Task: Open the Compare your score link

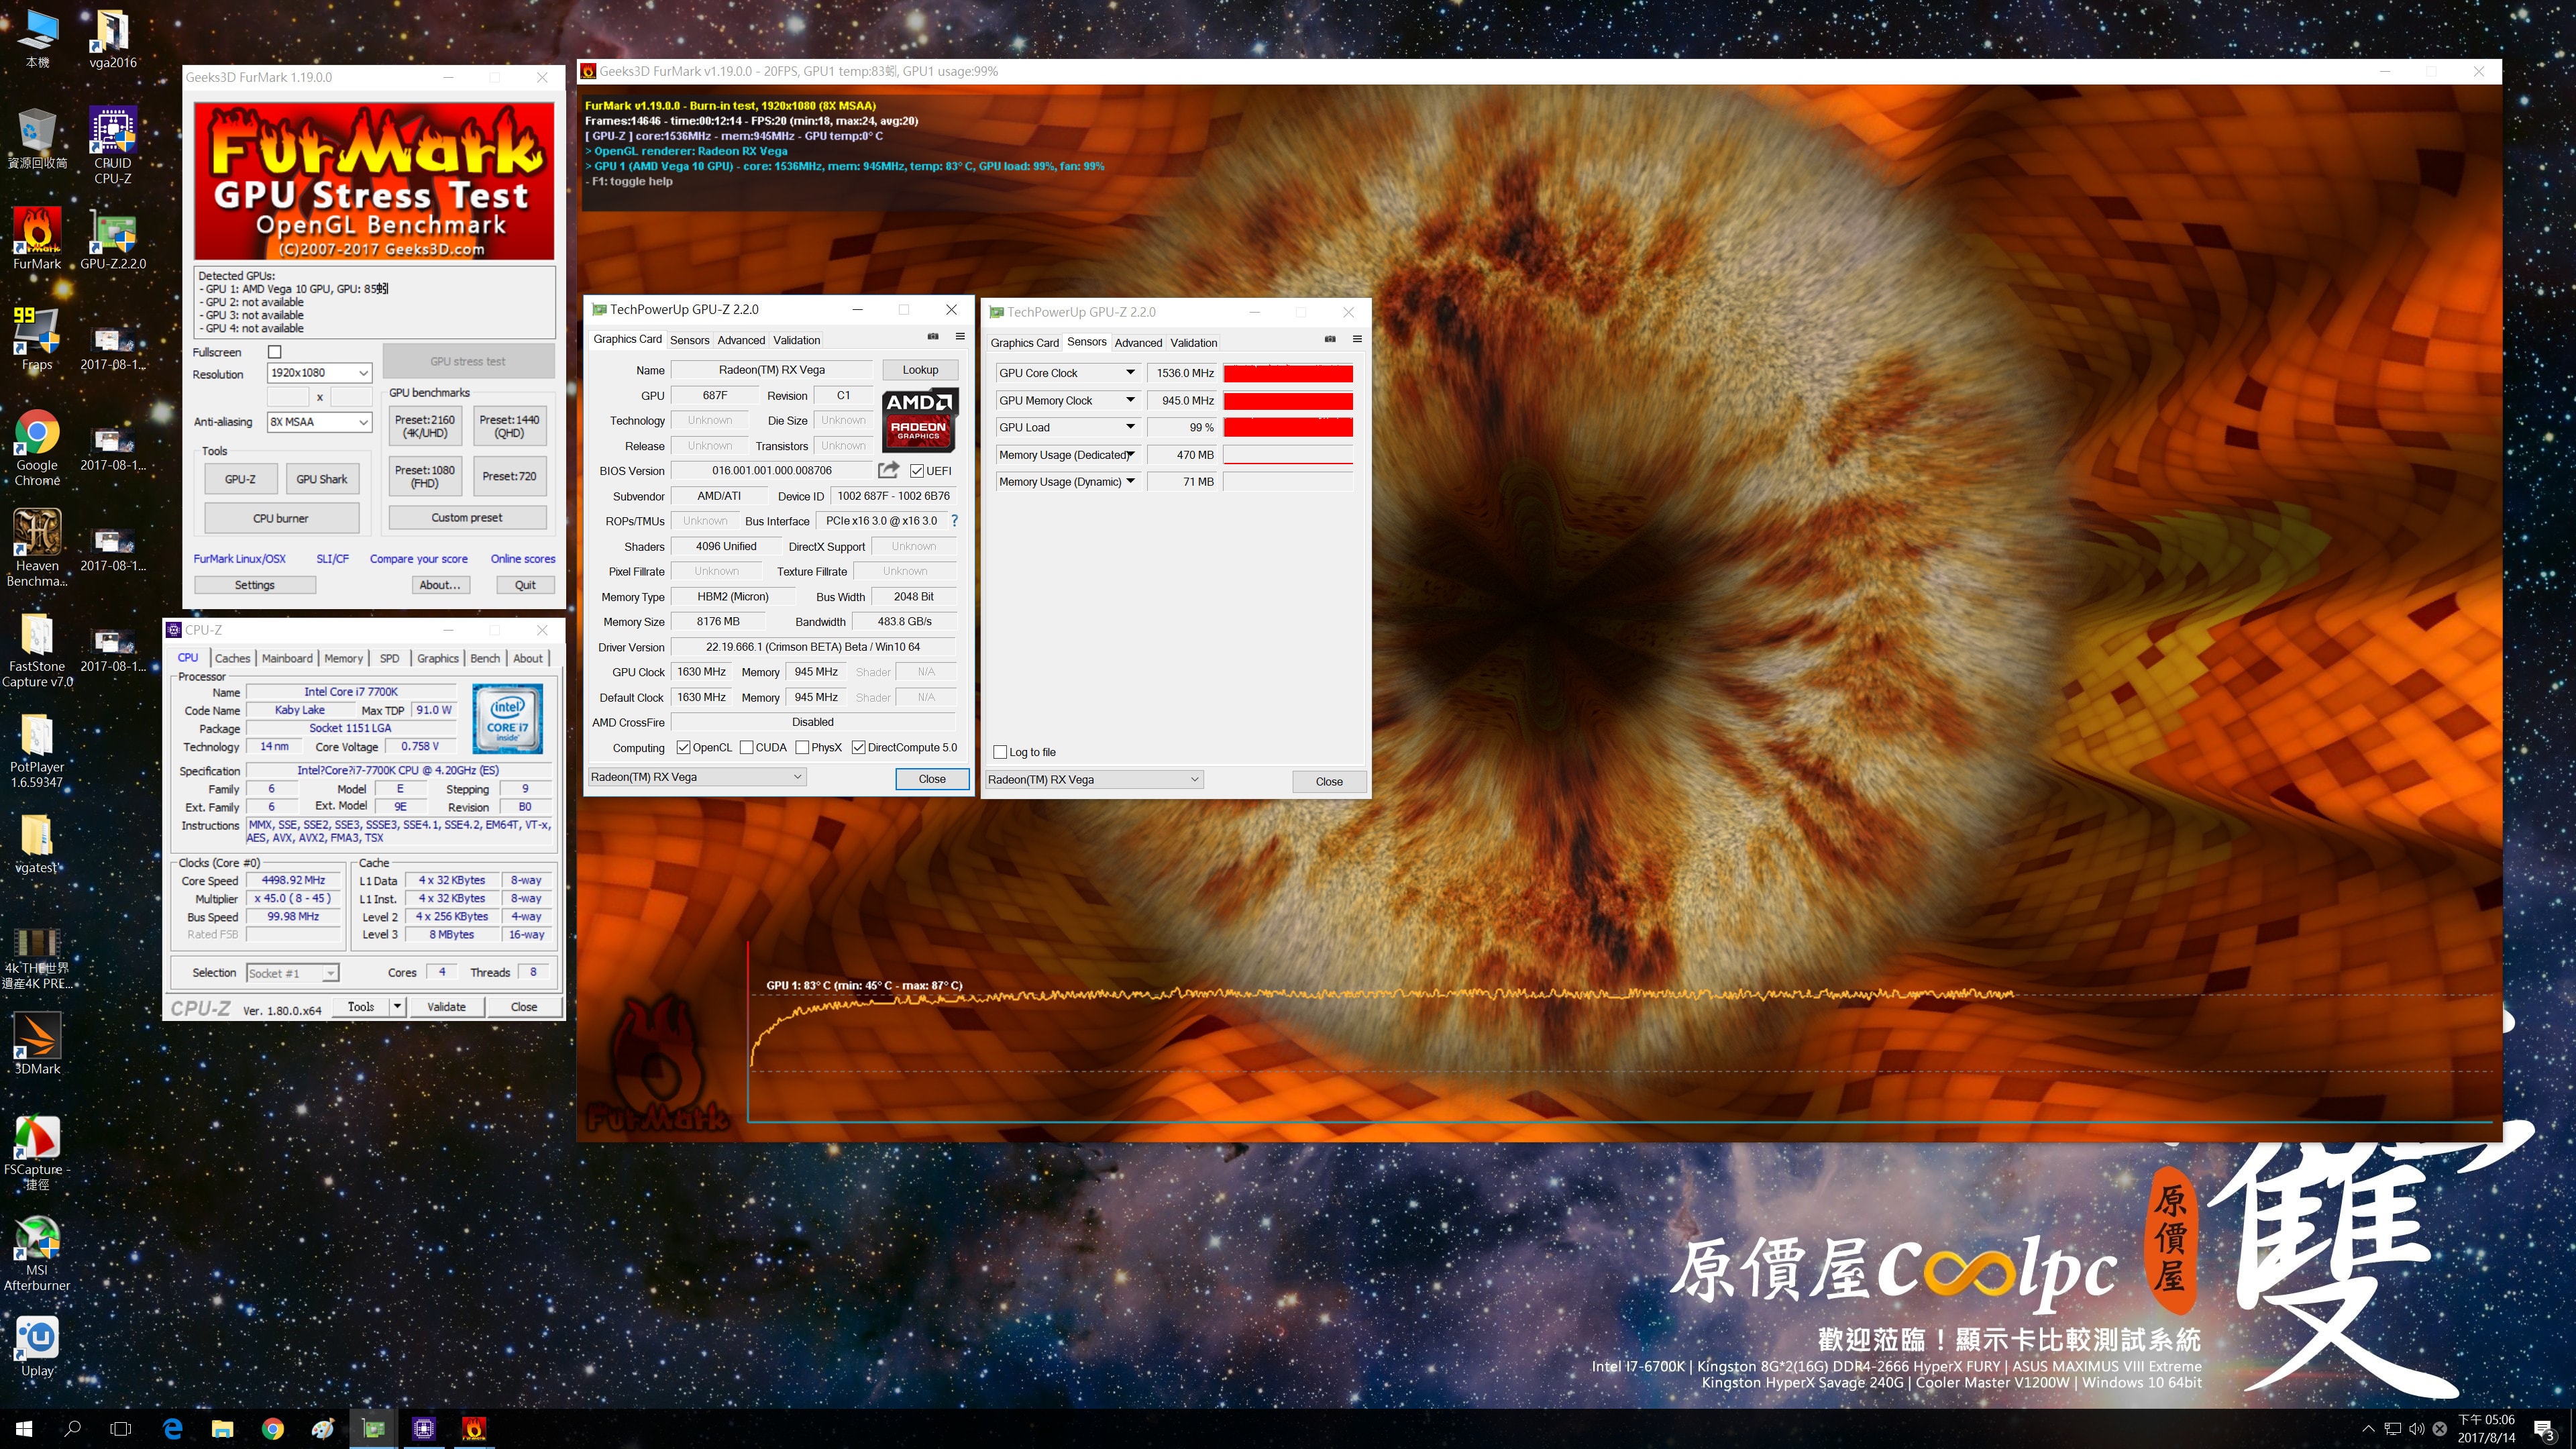Action: coord(419,559)
